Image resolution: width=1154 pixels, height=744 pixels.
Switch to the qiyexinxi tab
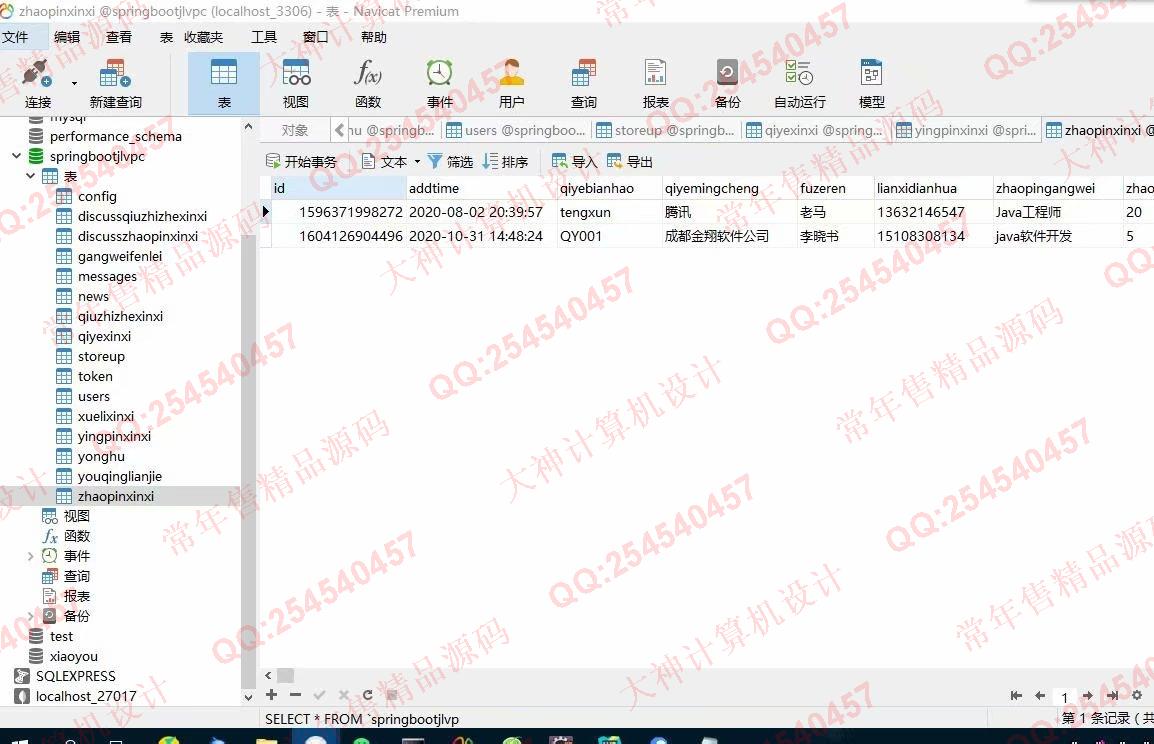tap(815, 130)
